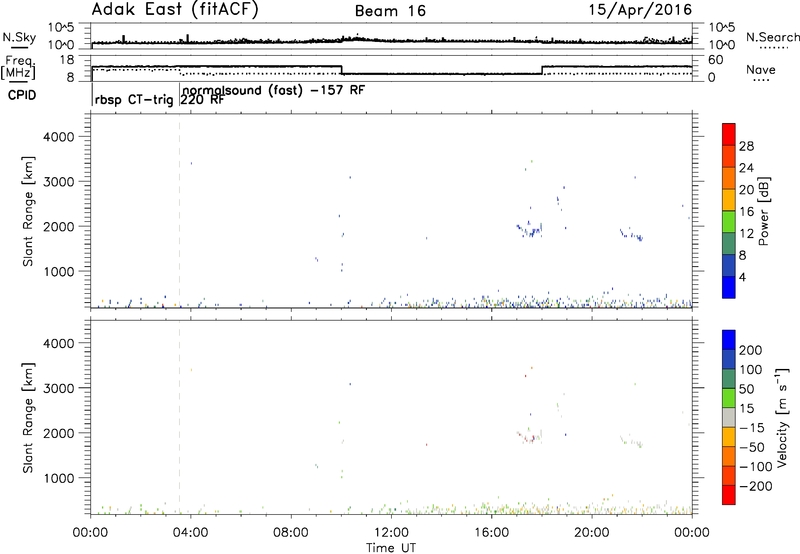Click '1000' on the velocity panel range axis
Image resolution: width=800 pixels, height=554 pixels.
(58, 478)
